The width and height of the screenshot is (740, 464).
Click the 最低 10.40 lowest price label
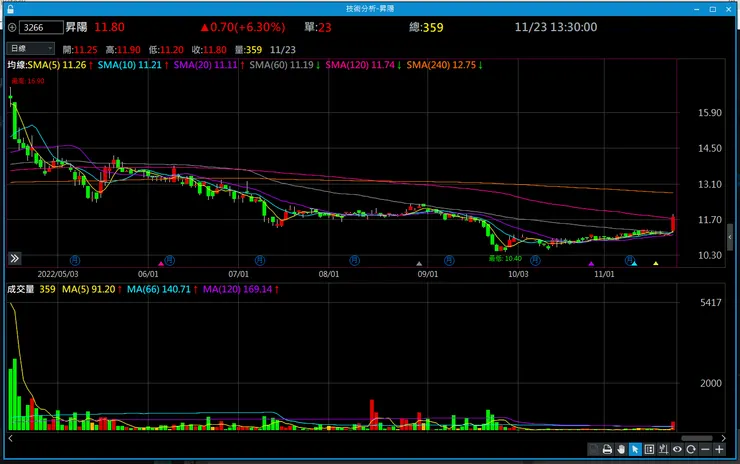(505, 259)
